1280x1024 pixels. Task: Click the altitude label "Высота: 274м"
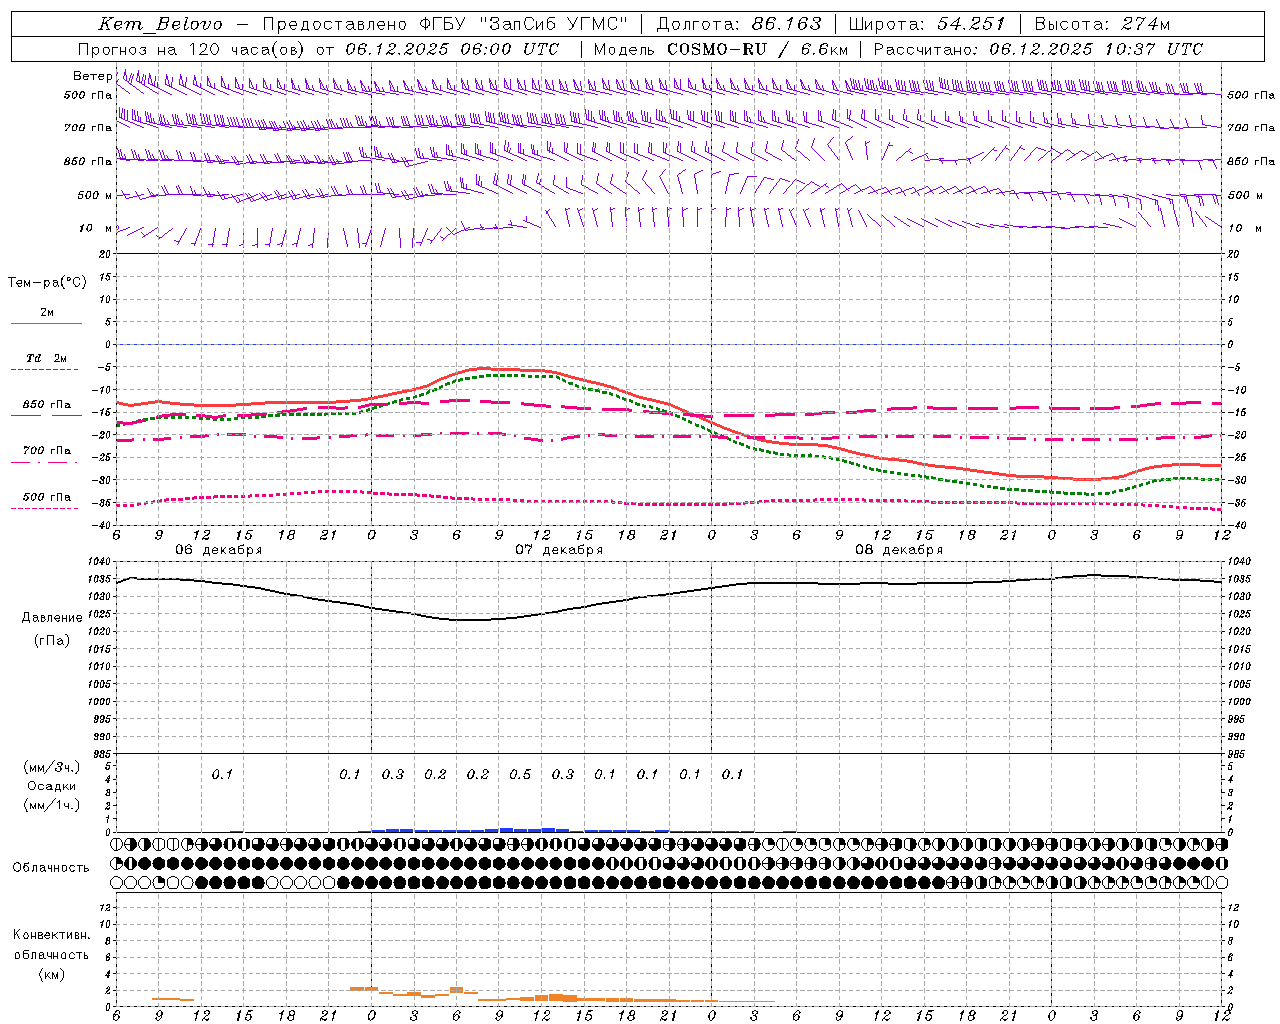click(1102, 24)
